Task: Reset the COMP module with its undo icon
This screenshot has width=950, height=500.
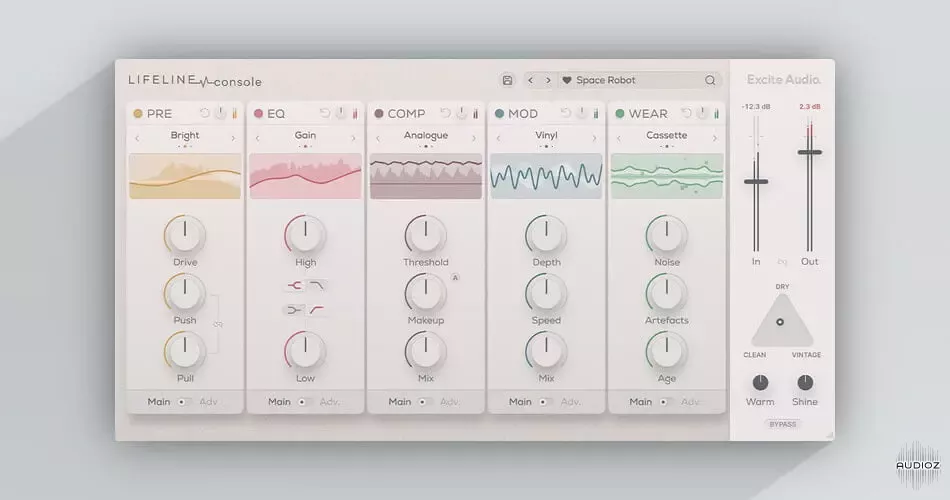Action: 446,113
